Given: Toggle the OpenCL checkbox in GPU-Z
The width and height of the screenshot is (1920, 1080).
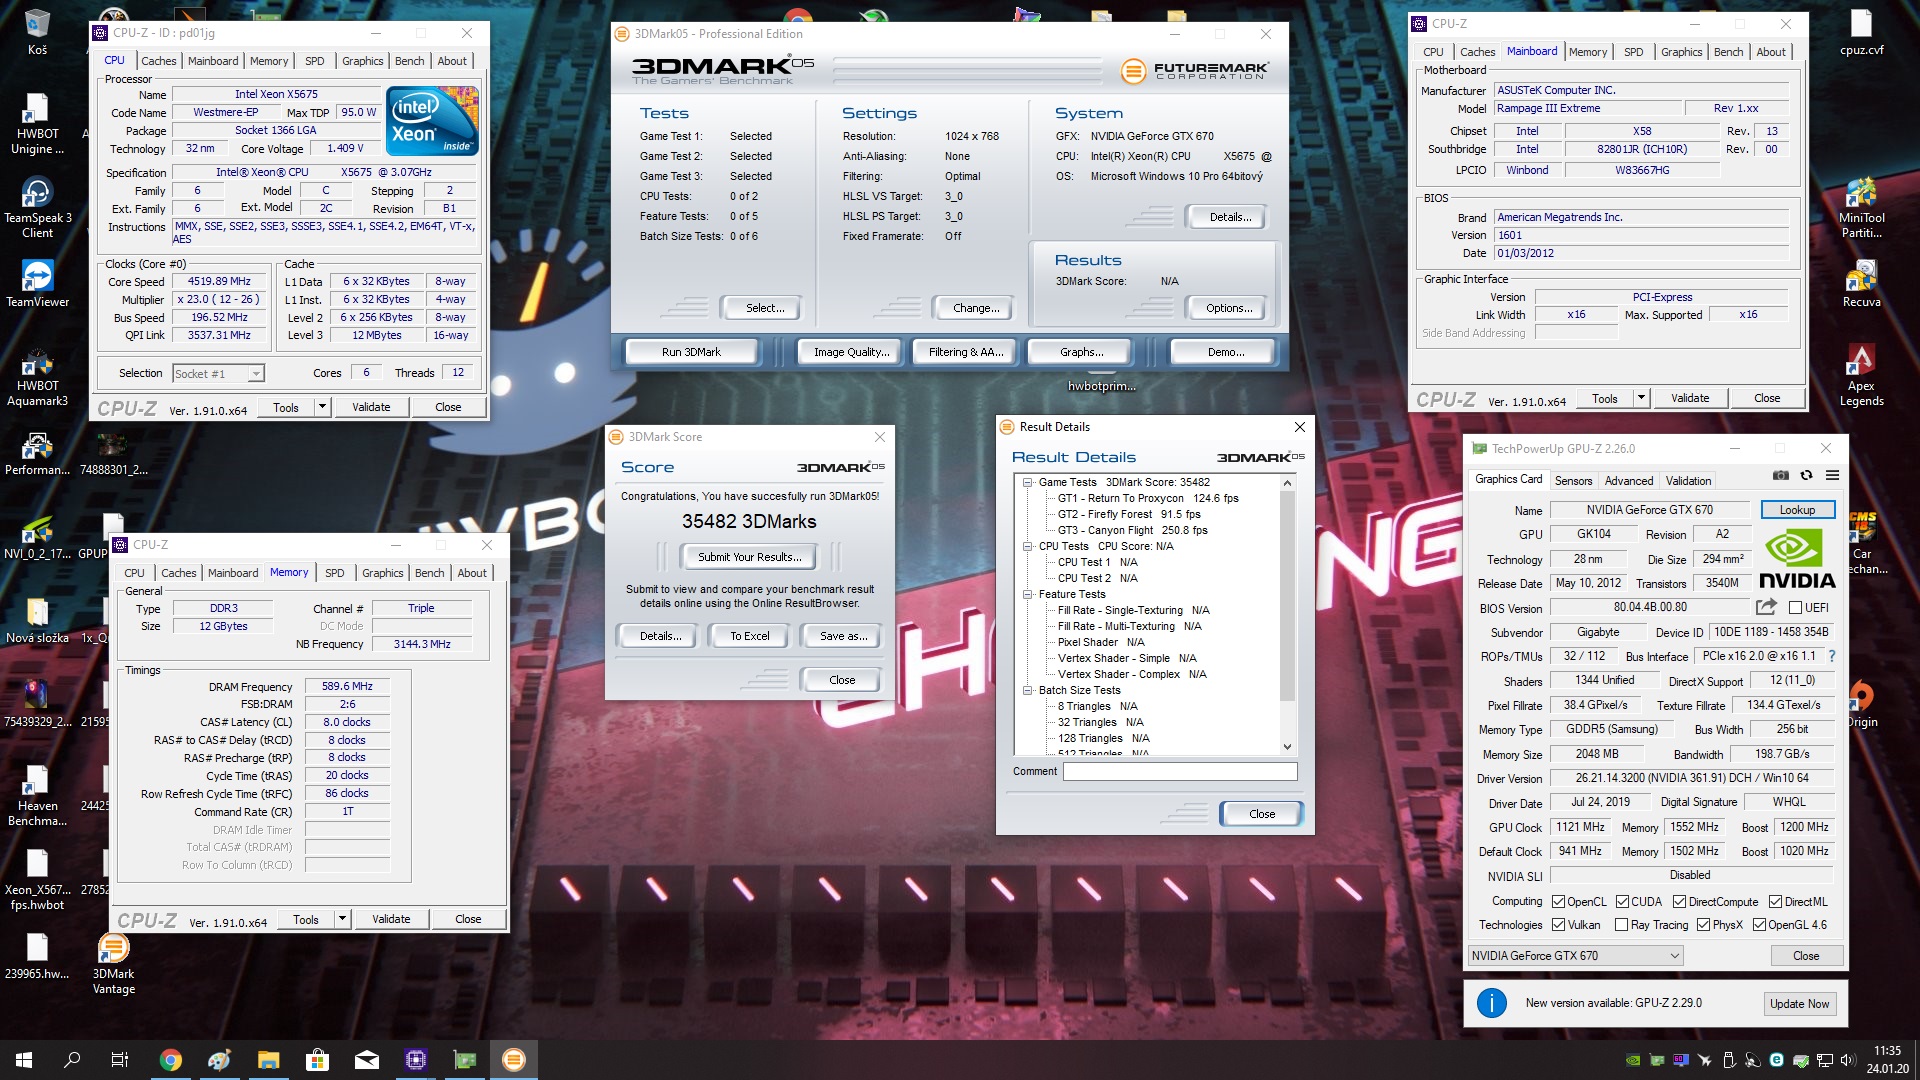Looking at the screenshot, I should 1558,902.
